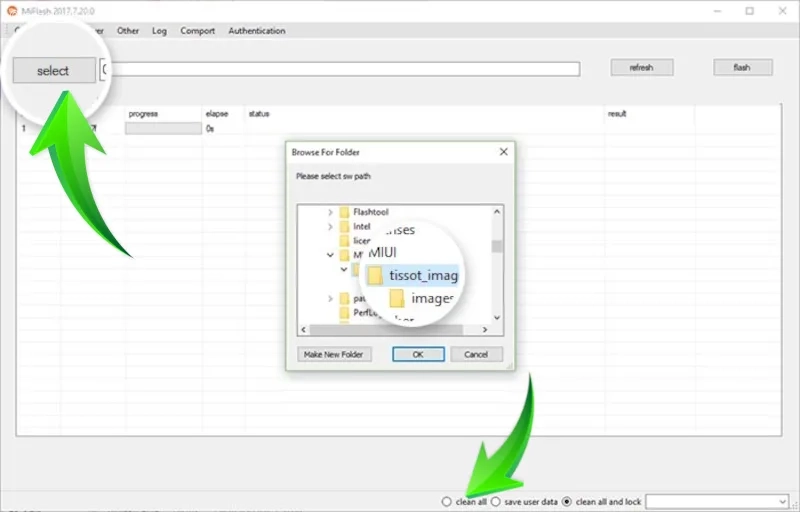Click the result column header
Viewport: 800px width, 512px height.
coord(617,114)
